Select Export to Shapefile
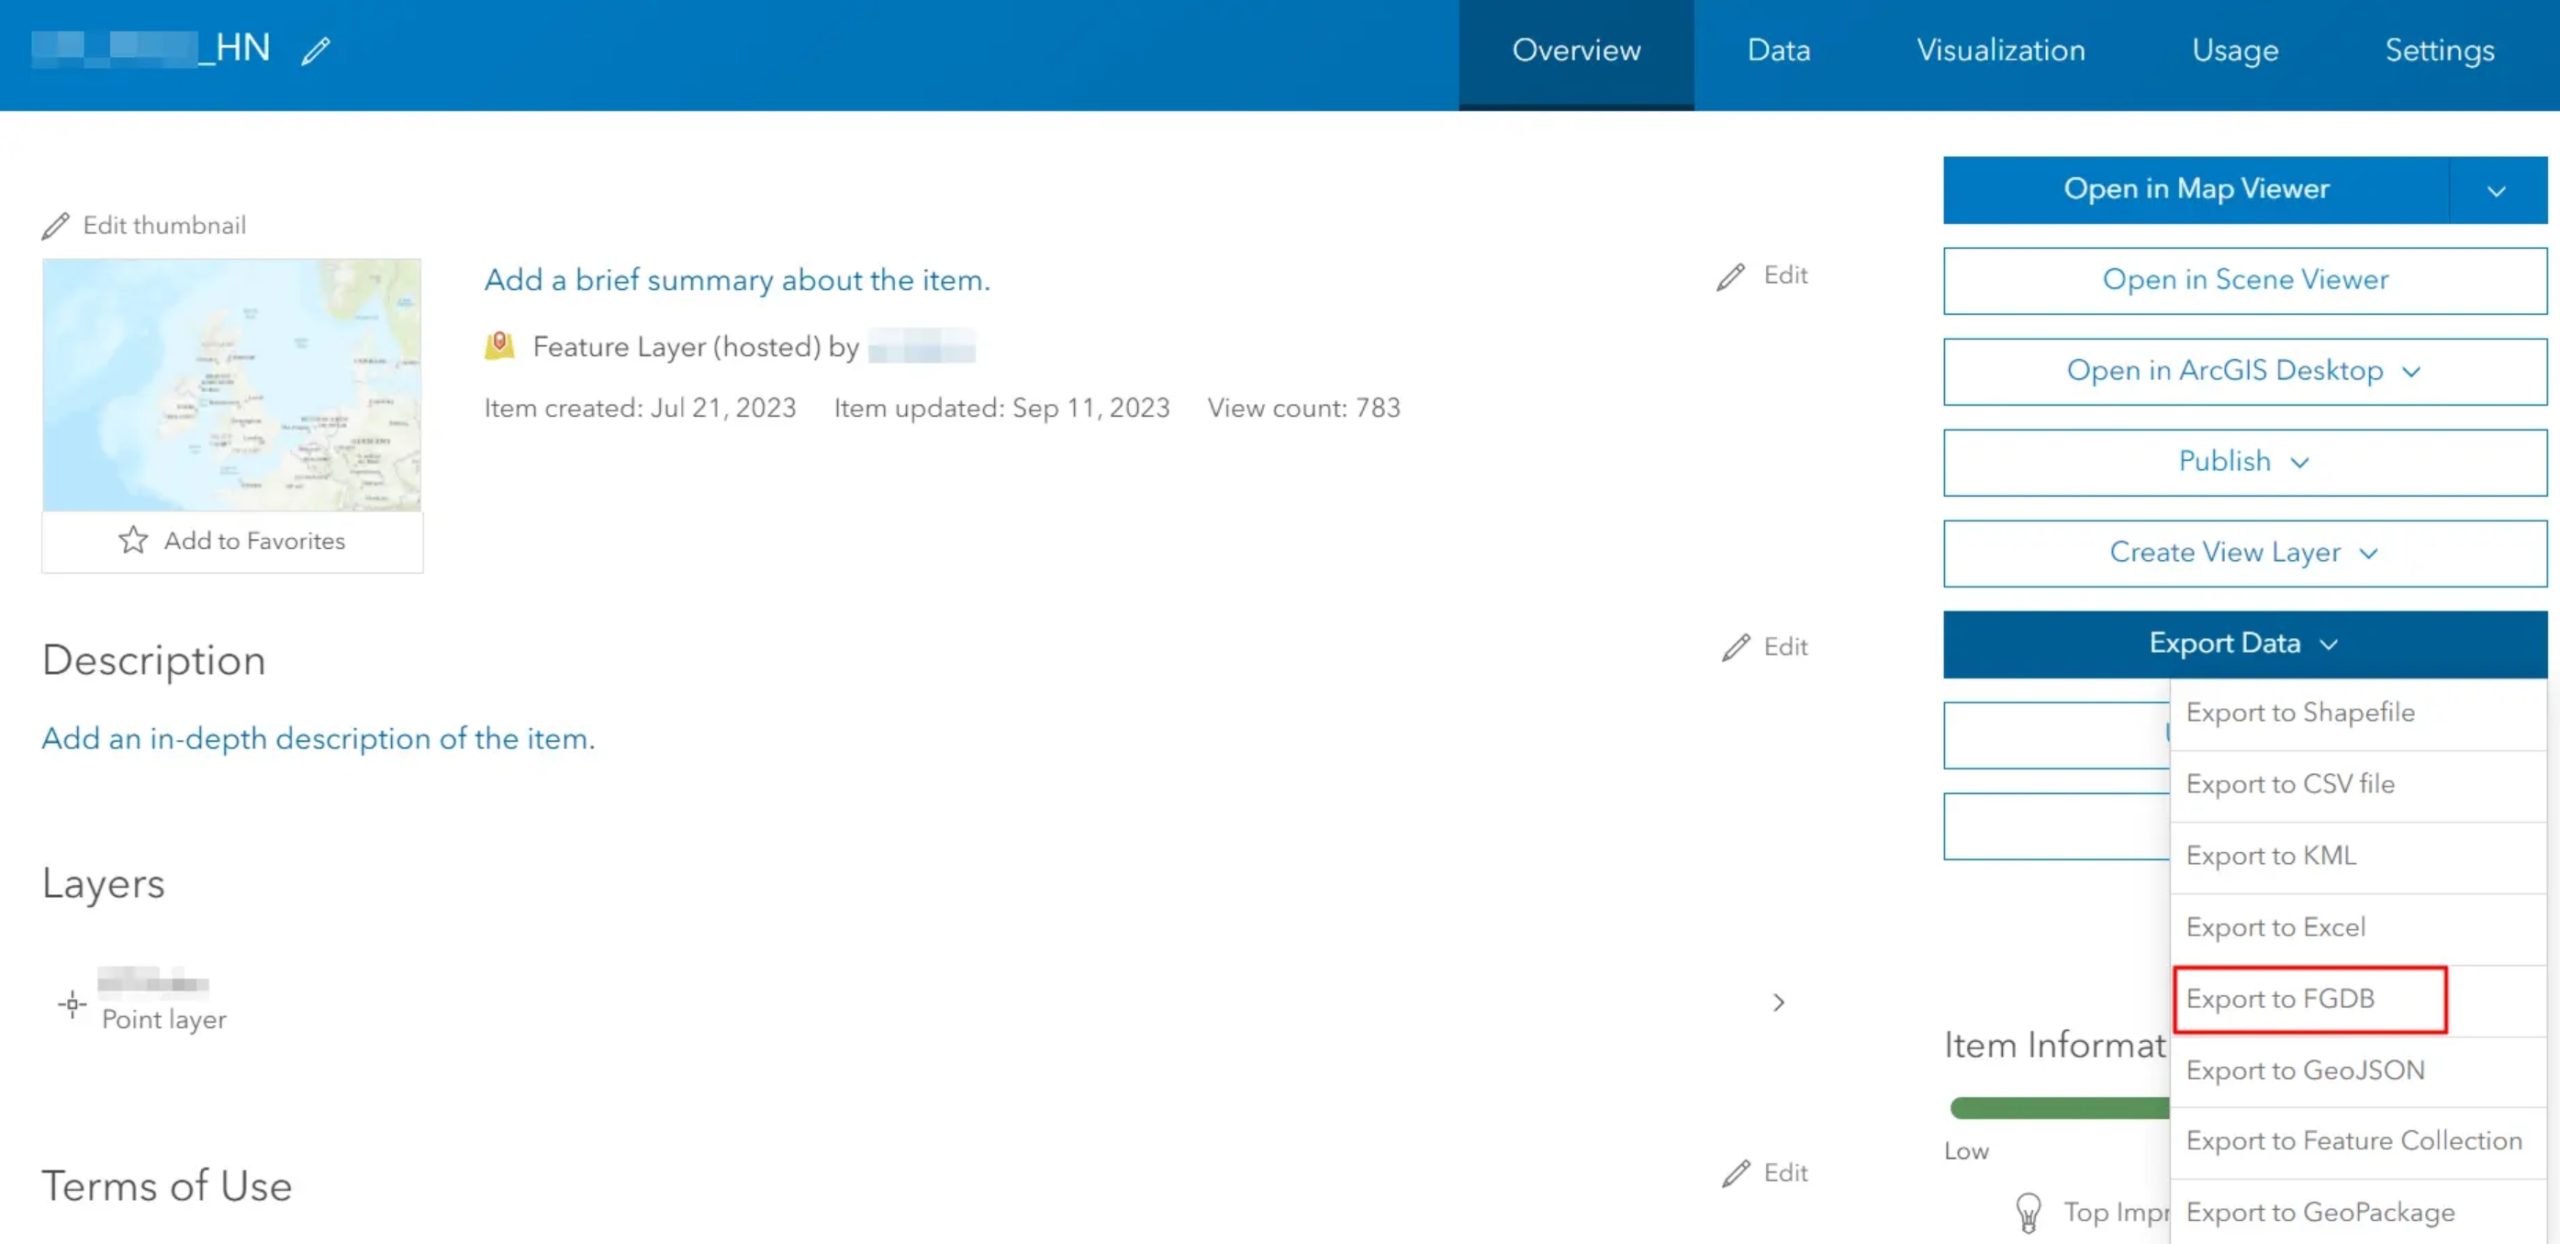2560x1244 pixels. pos(2359,714)
